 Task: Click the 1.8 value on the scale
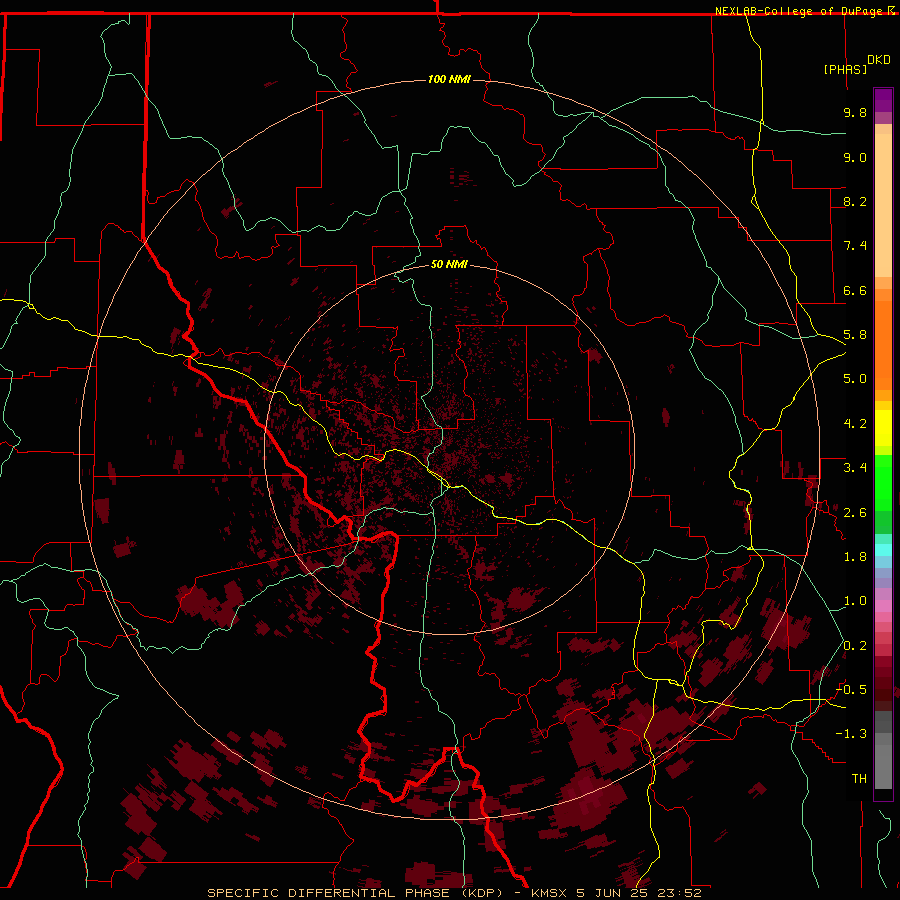click(855, 557)
